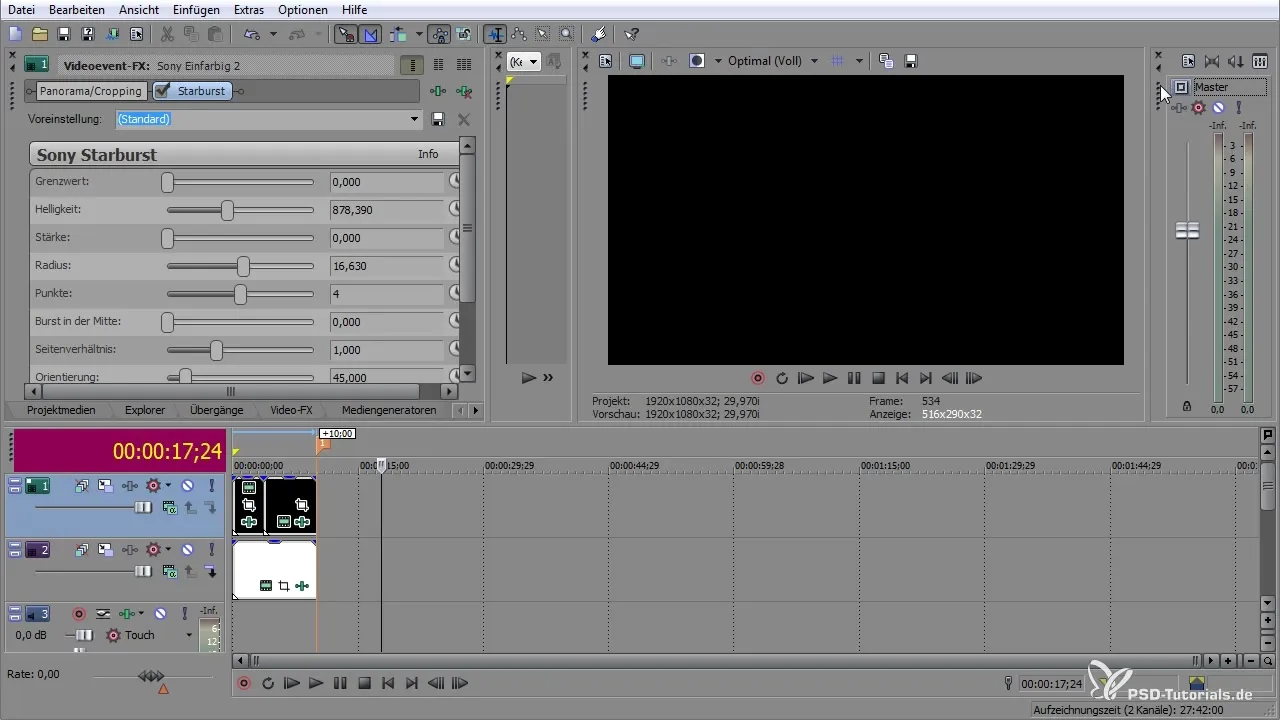
Task: Click the stop button under the preview
Action: click(878, 378)
